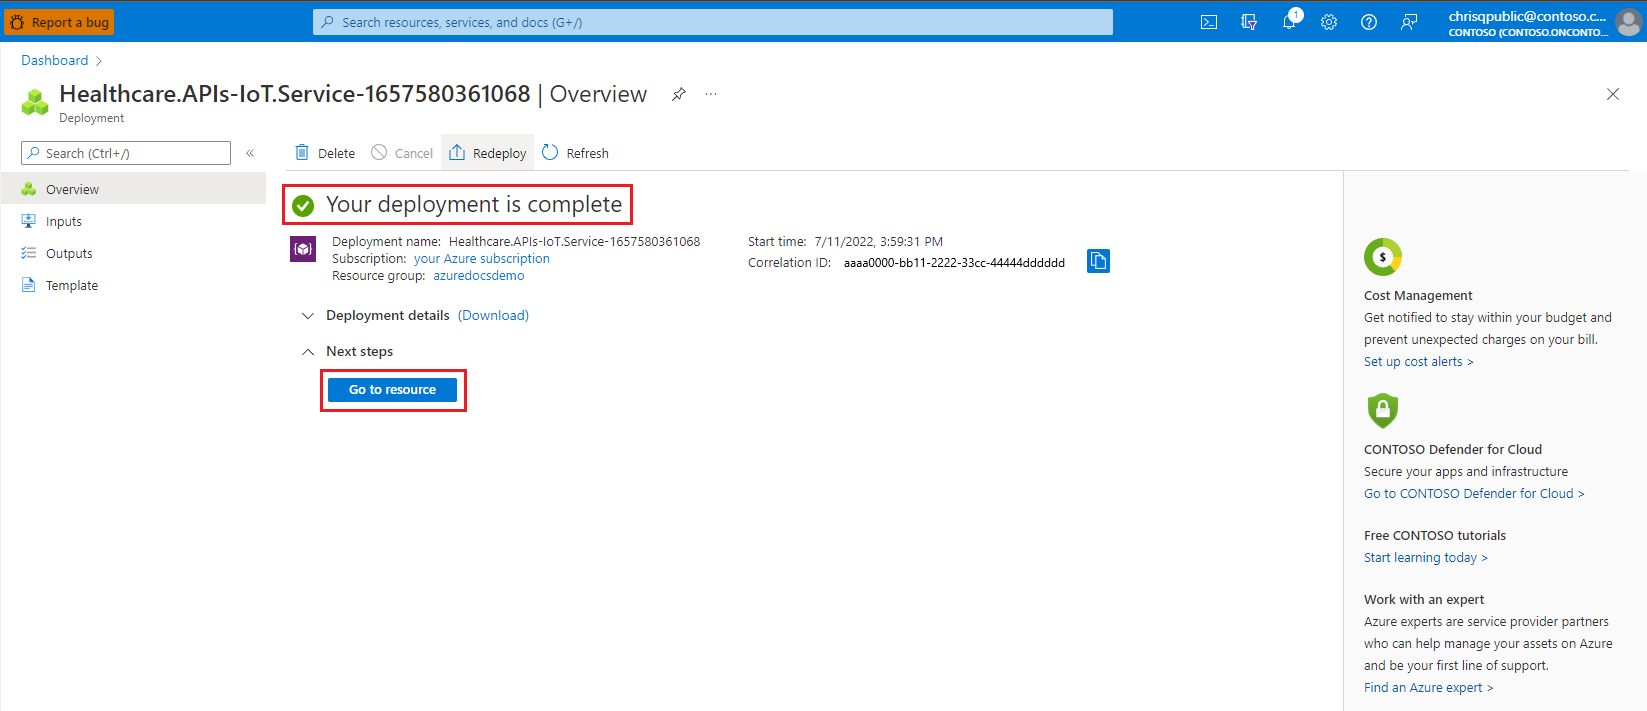Click Find an Azure expert link

(x=1428, y=687)
